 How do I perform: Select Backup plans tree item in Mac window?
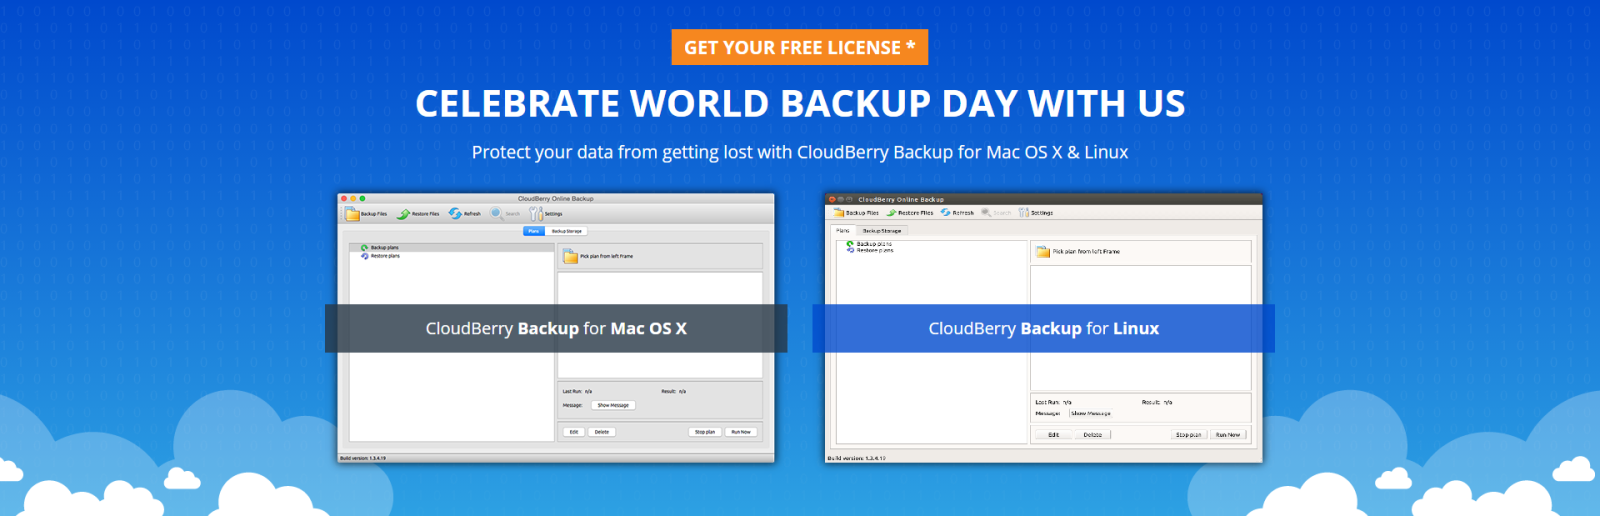coord(384,247)
